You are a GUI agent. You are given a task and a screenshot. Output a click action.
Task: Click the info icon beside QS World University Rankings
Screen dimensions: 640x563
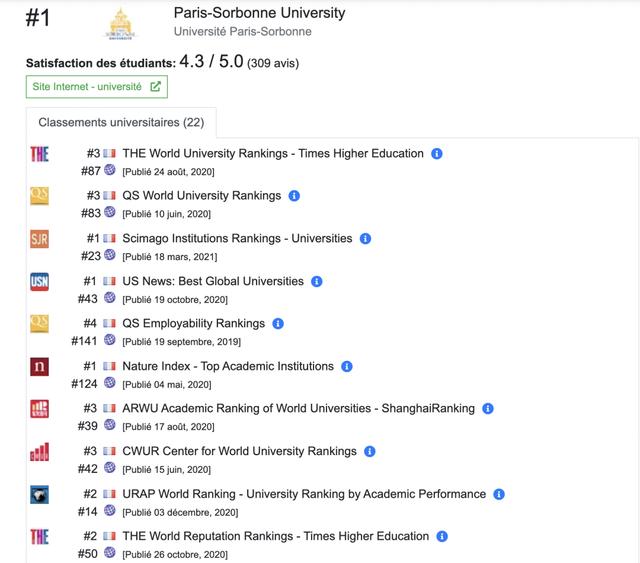294,196
